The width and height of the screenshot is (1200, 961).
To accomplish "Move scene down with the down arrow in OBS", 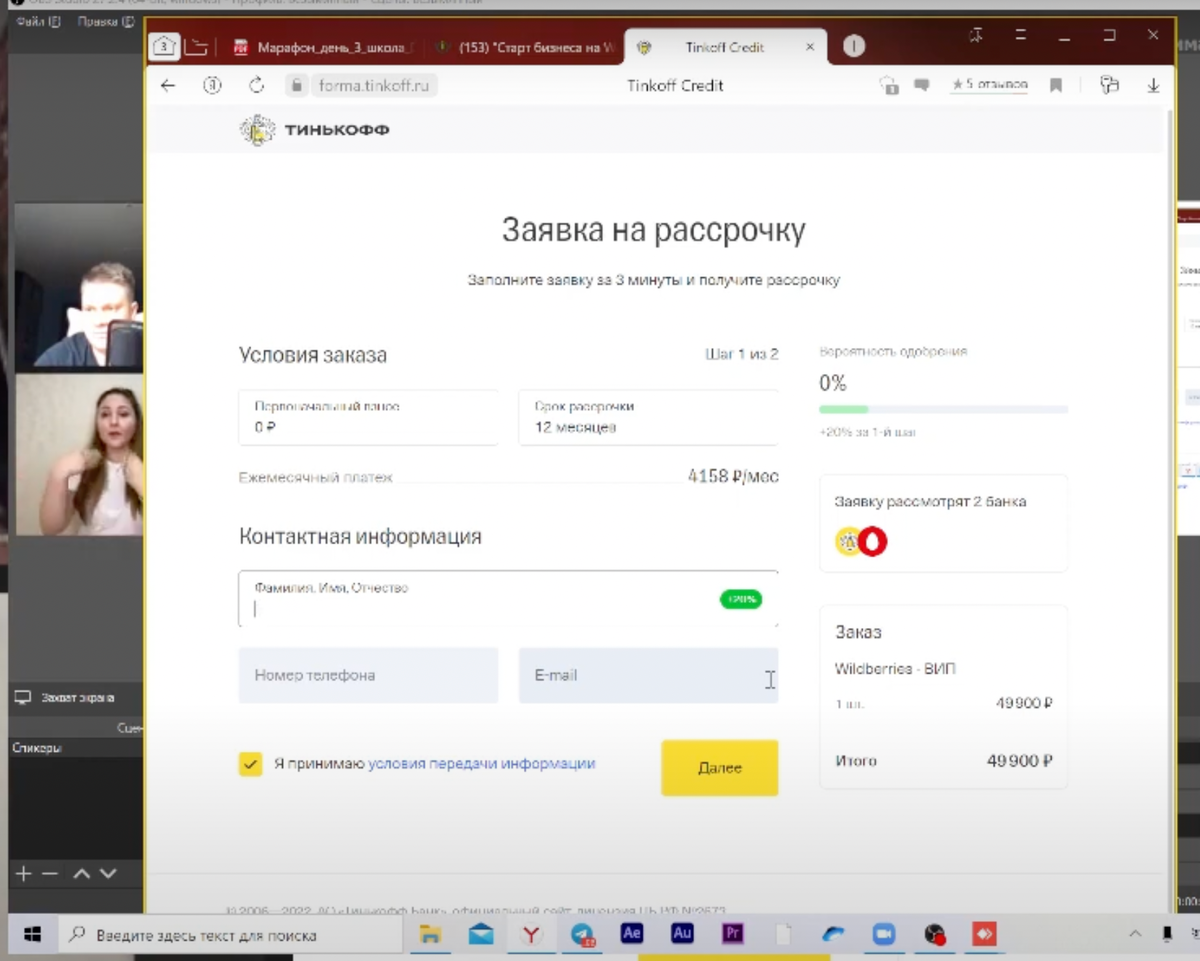I will [x=108, y=874].
